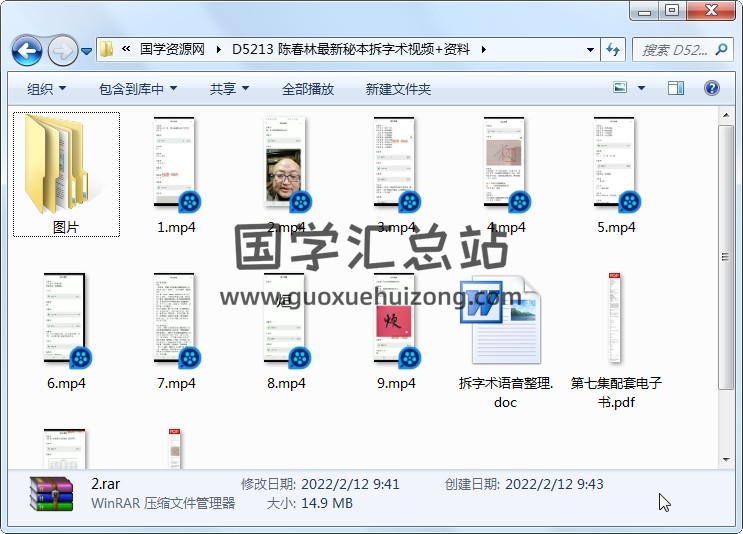Toggle the preview pane button
743x534 pixels.
pyautogui.click(x=676, y=88)
